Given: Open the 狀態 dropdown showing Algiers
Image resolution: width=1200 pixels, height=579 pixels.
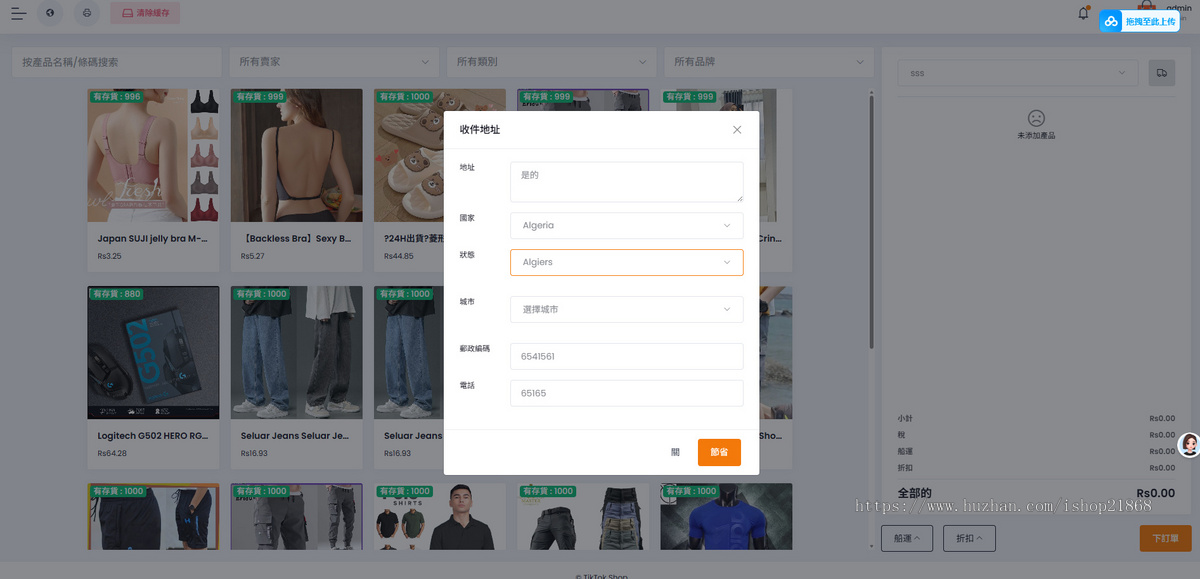Looking at the screenshot, I should pos(626,262).
